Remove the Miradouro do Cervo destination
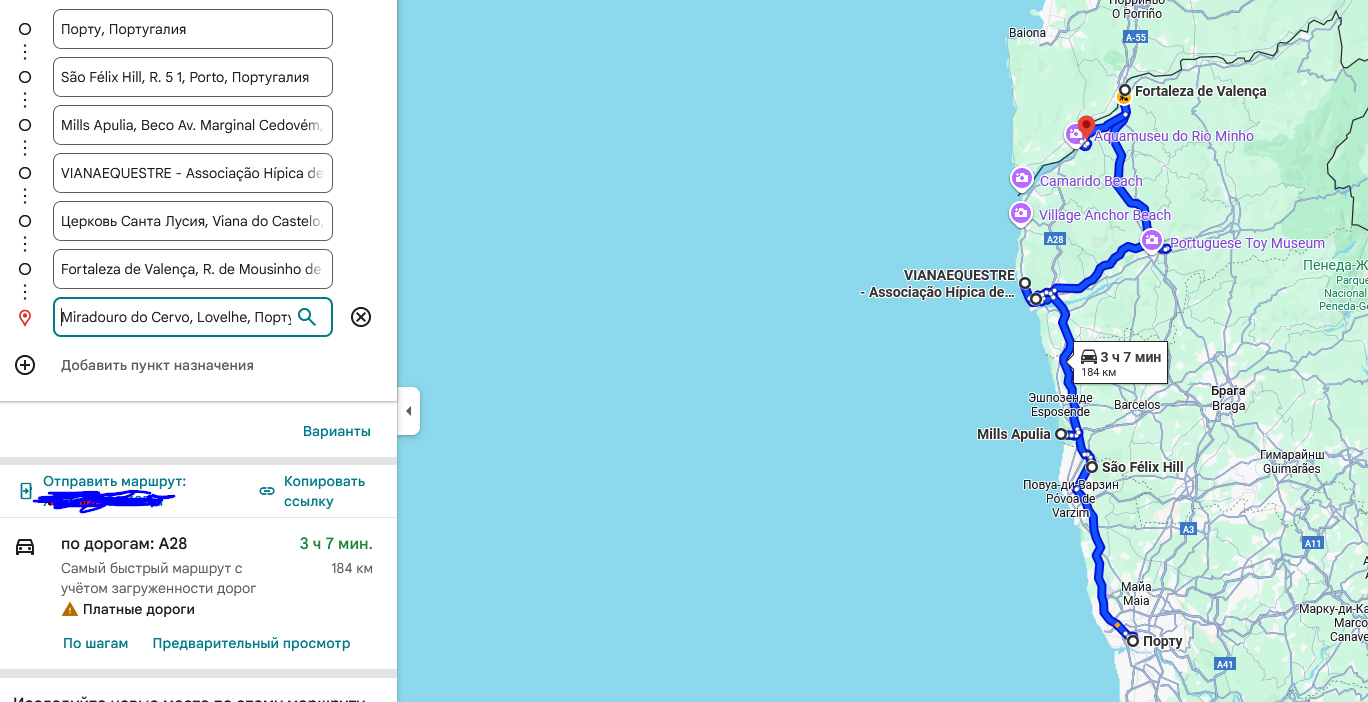Viewport: 1368px width, 702px height. coord(361,317)
